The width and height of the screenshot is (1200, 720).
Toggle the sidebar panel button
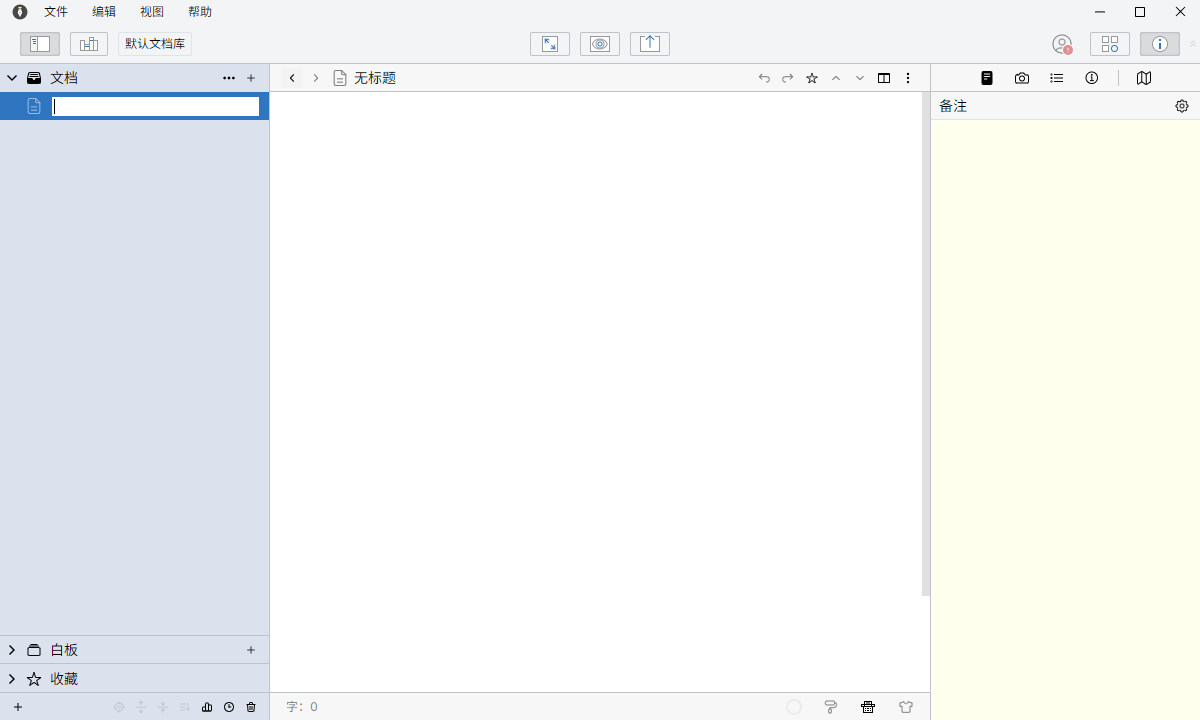[40, 44]
